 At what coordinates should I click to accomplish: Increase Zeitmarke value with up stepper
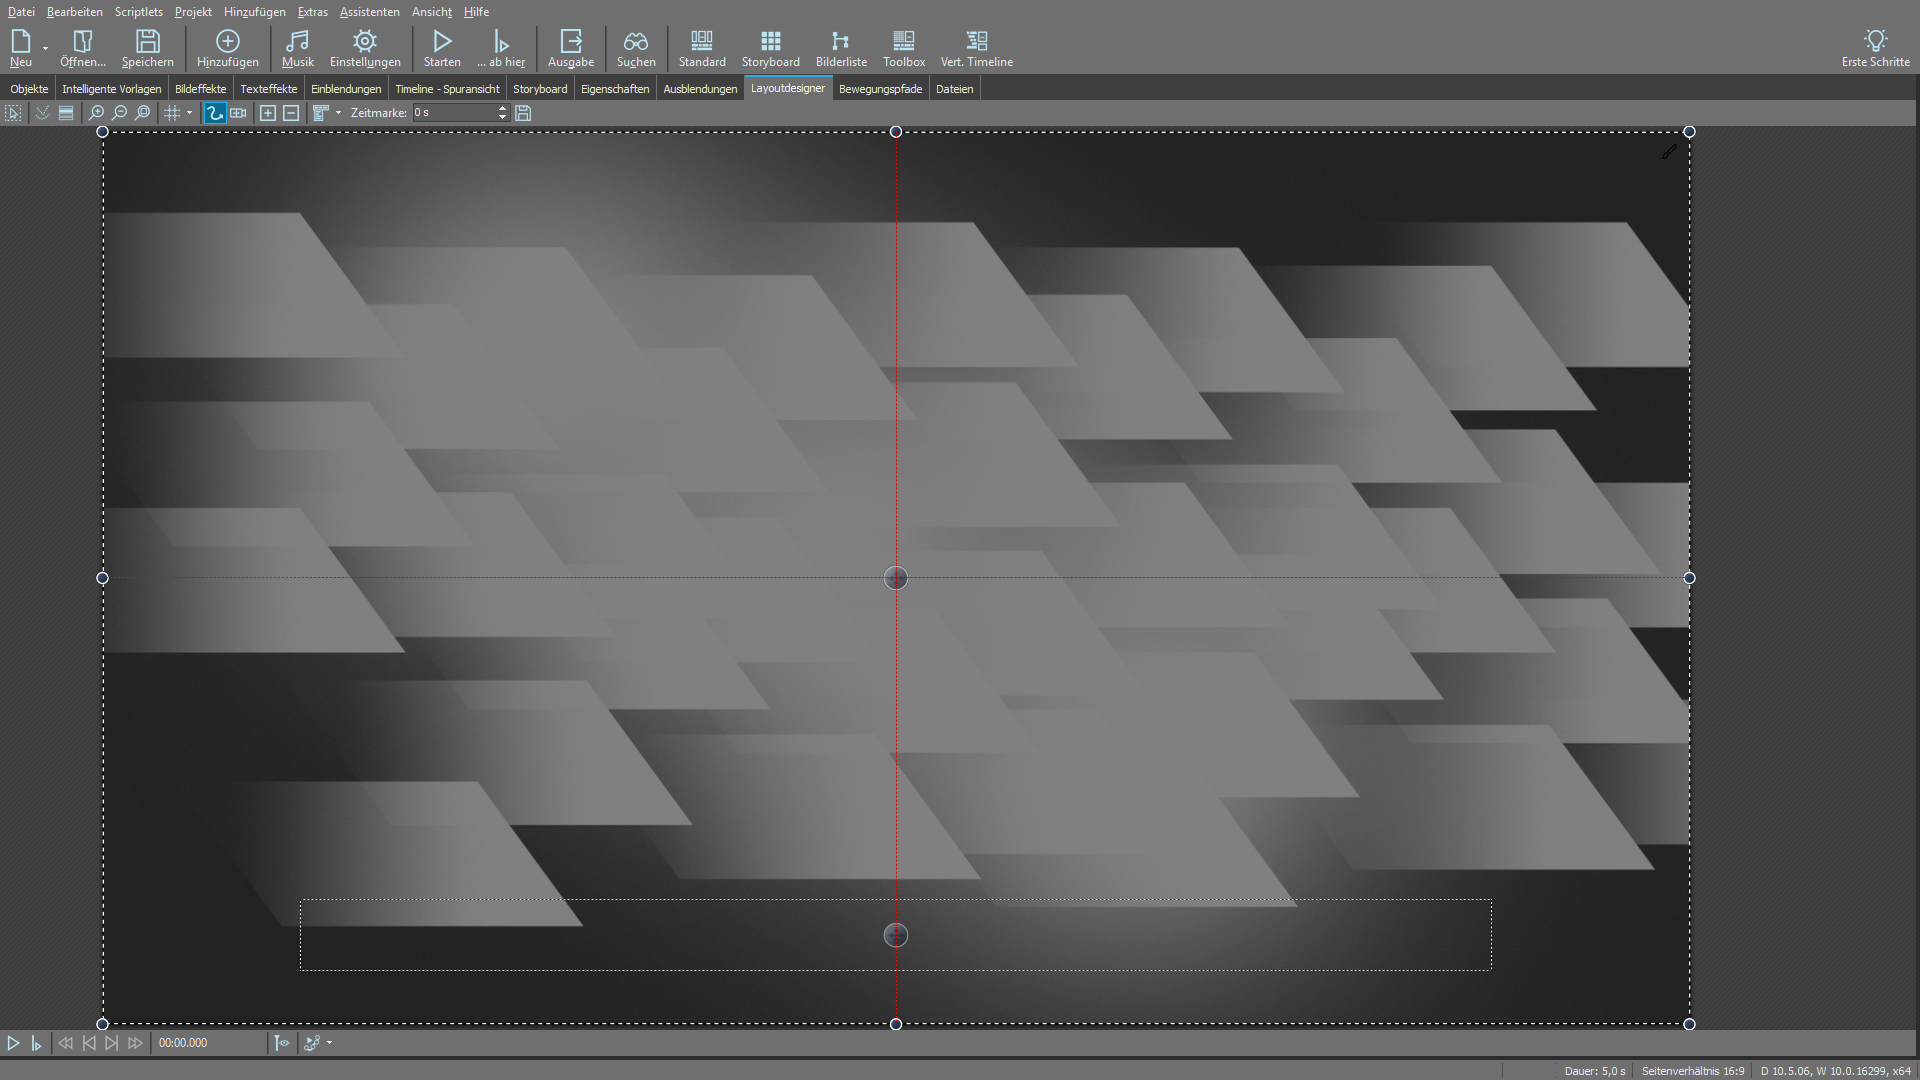[502, 109]
